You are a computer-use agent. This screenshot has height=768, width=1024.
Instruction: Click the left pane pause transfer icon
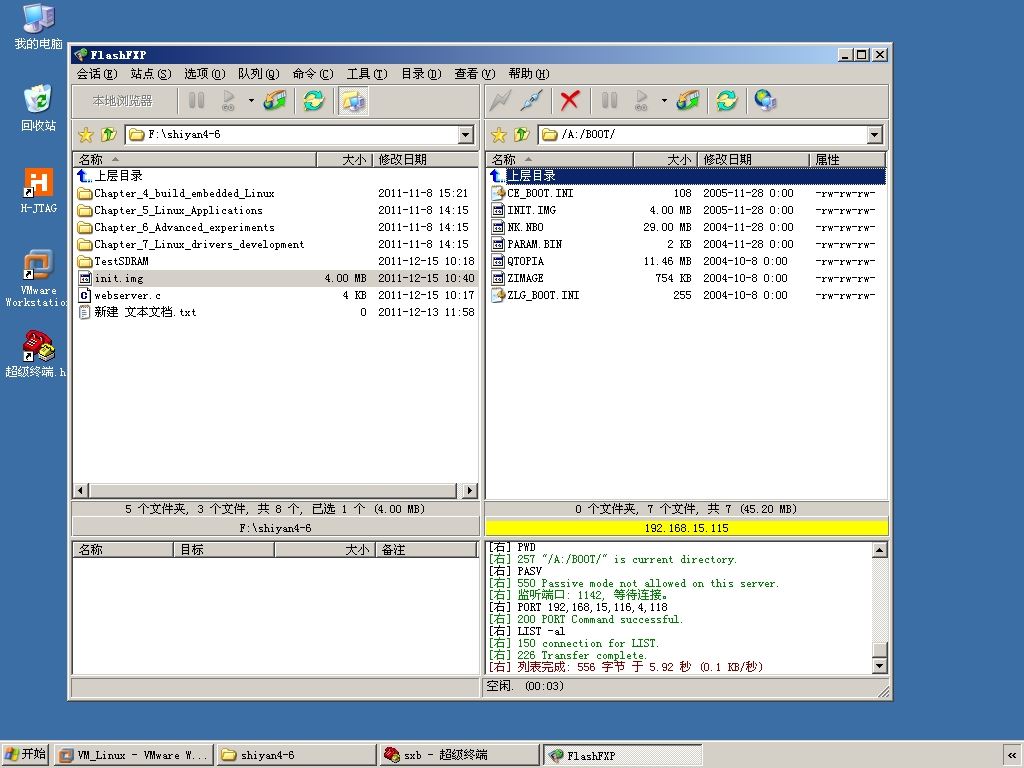point(197,101)
